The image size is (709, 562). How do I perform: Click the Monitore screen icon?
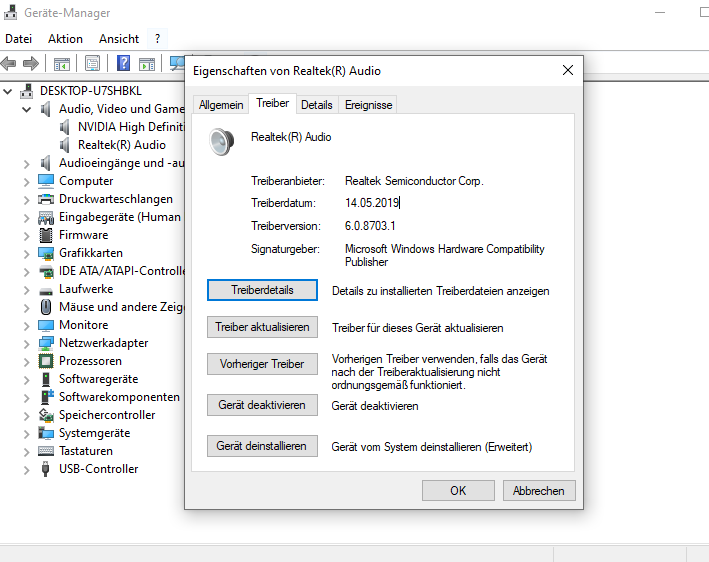point(46,325)
